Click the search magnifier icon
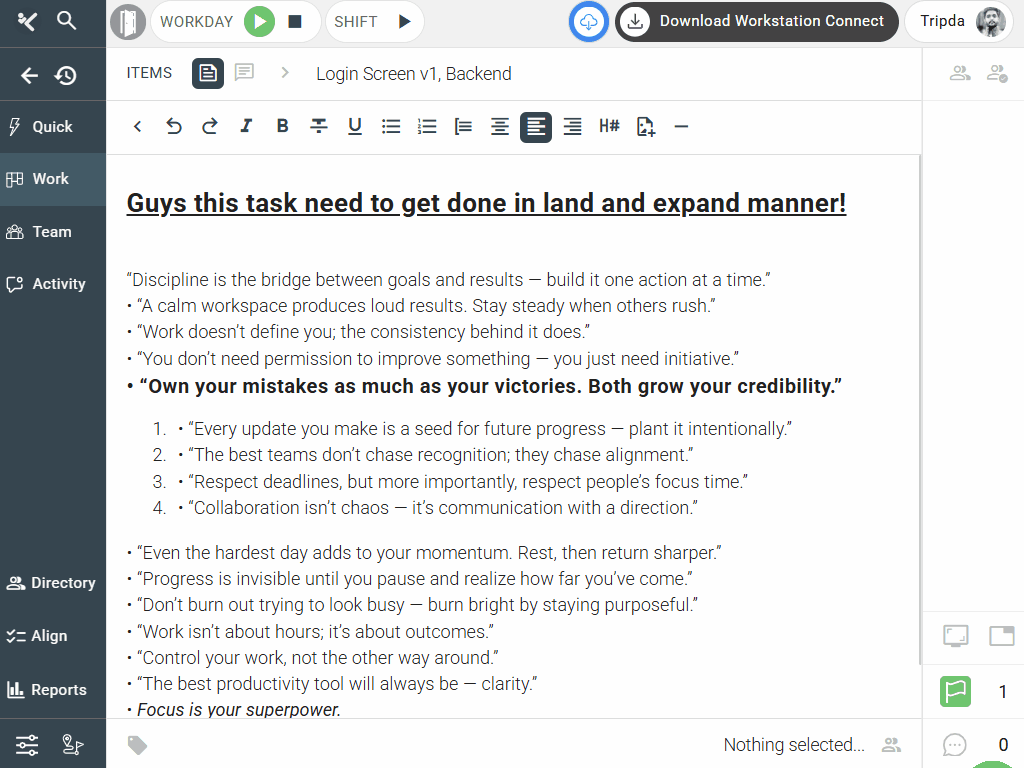 [67, 21]
